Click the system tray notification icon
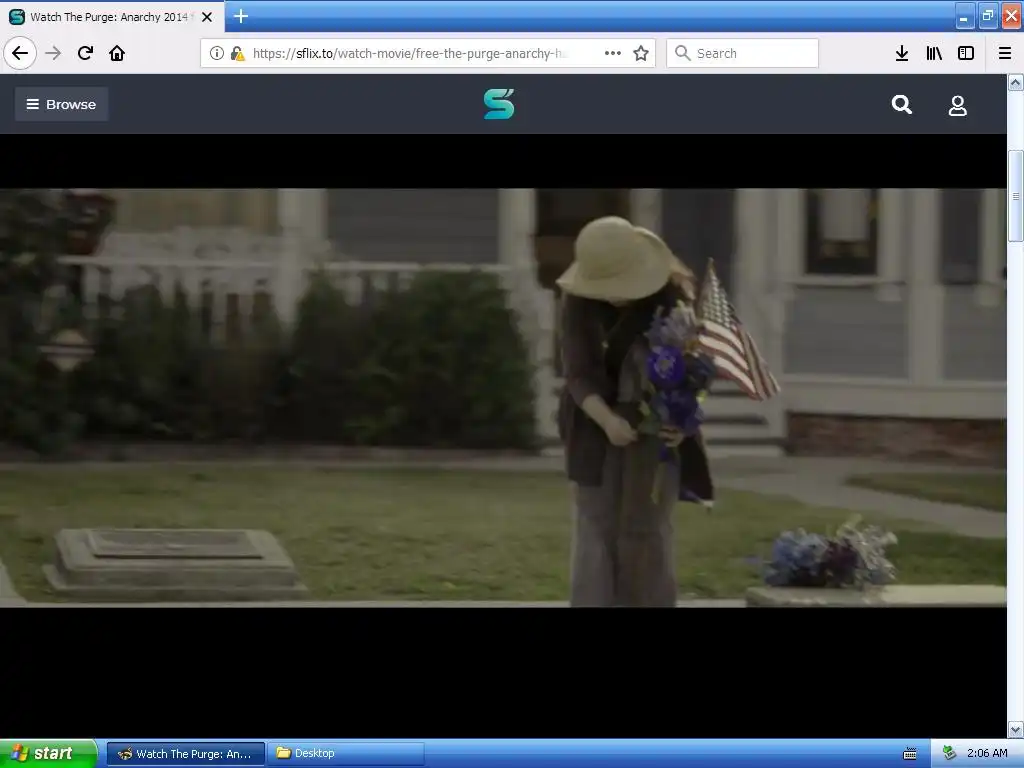Screen dimensions: 1024x768 pos(950,753)
